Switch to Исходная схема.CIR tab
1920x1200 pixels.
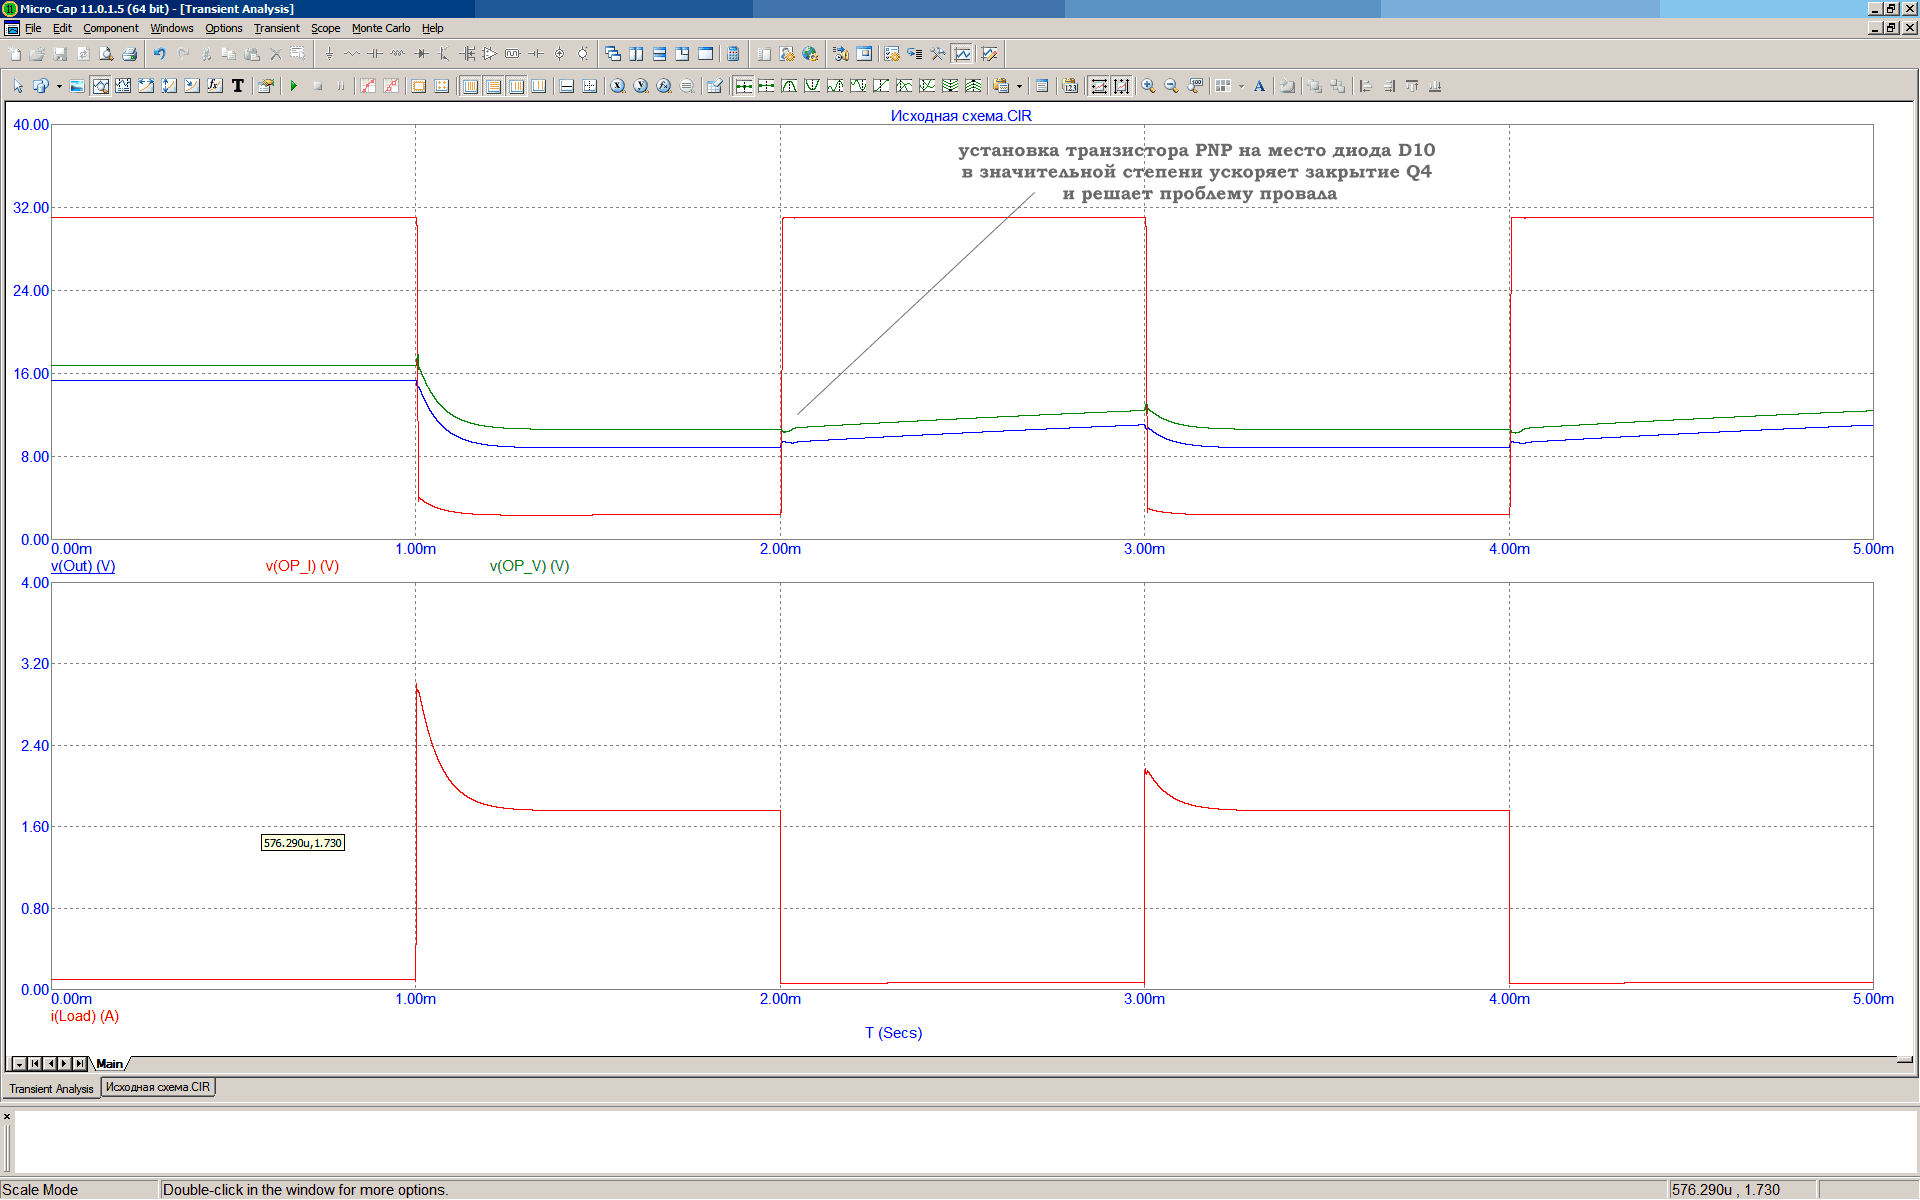(158, 1087)
